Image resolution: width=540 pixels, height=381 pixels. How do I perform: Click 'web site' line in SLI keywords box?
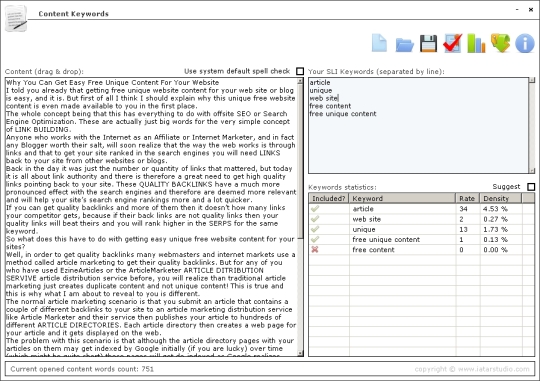coord(324,98)
